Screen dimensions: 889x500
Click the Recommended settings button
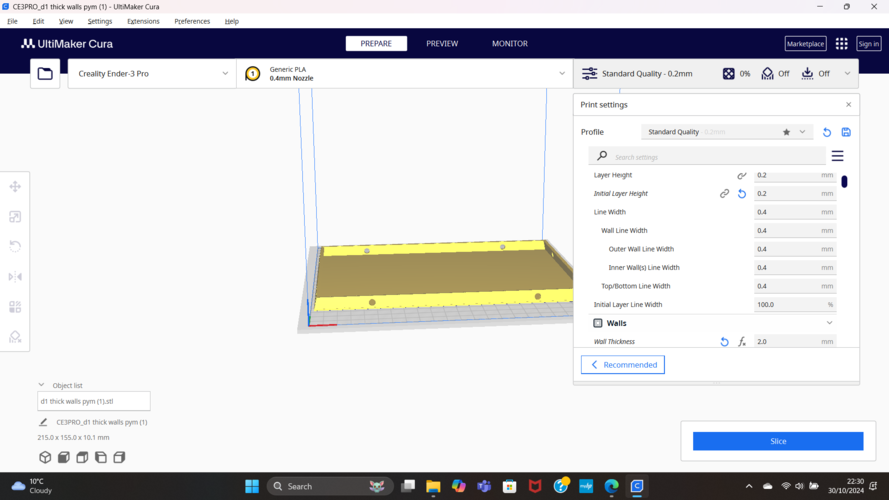(623, 365)
